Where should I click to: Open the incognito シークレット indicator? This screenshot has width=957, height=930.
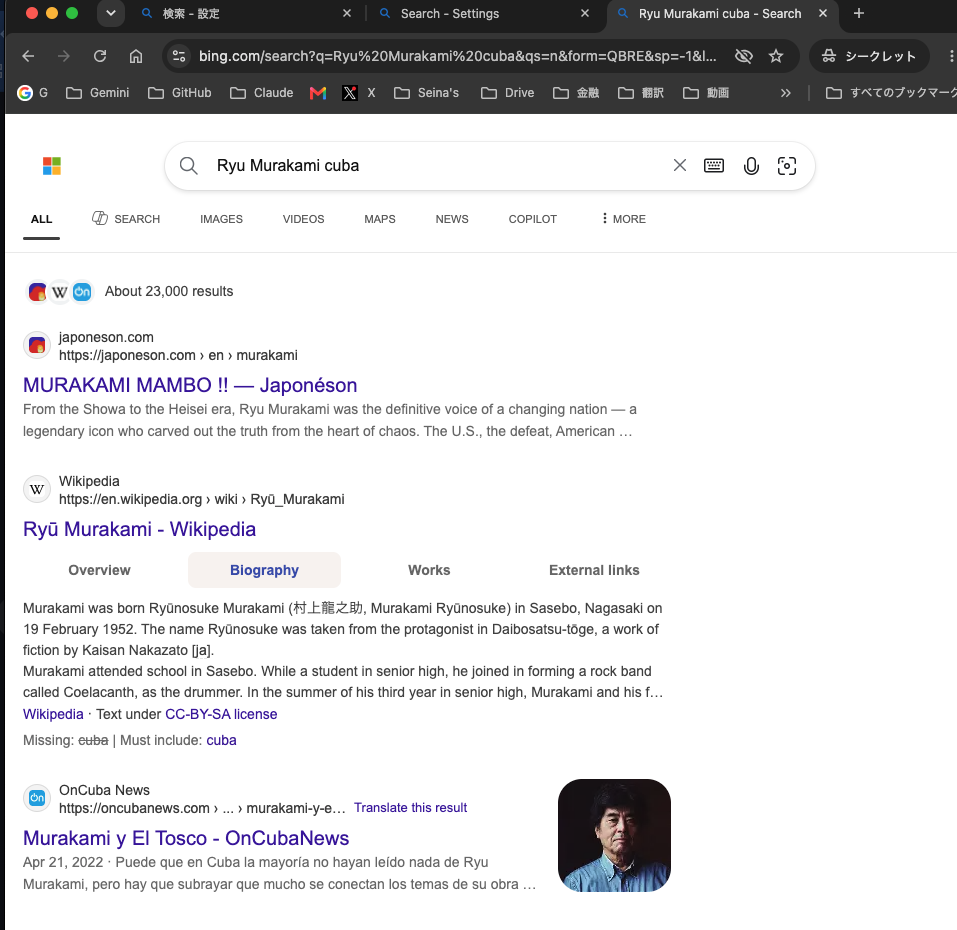coord(869,56)
